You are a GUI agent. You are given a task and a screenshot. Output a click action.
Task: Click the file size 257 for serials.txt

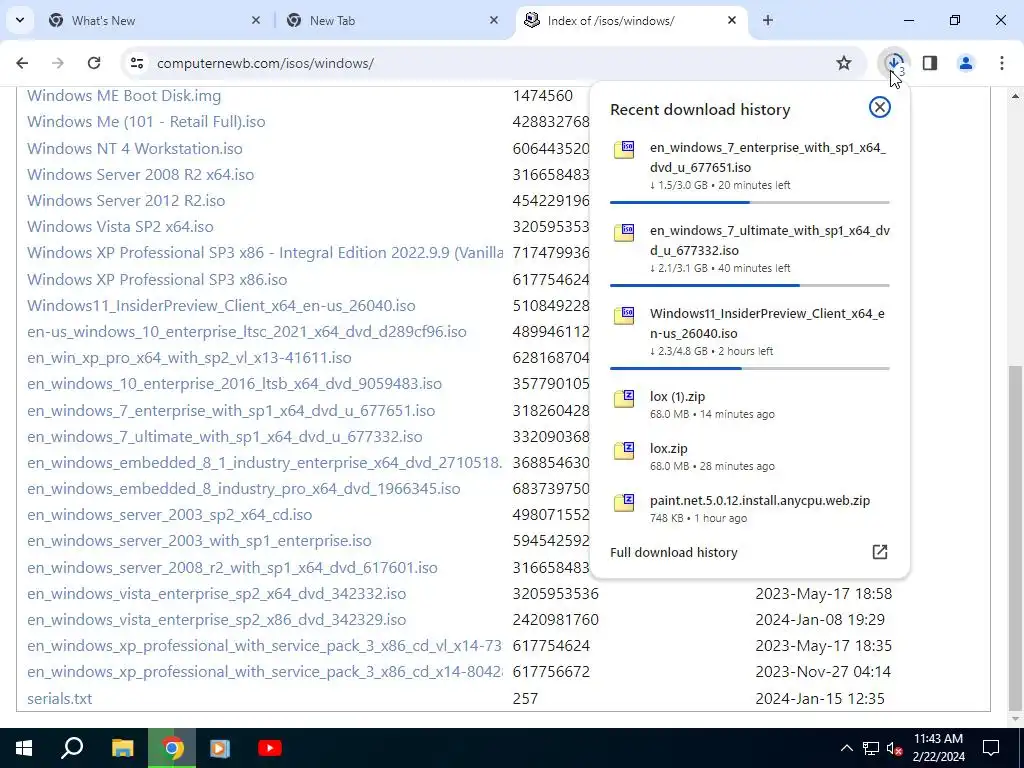coord(525,699)
